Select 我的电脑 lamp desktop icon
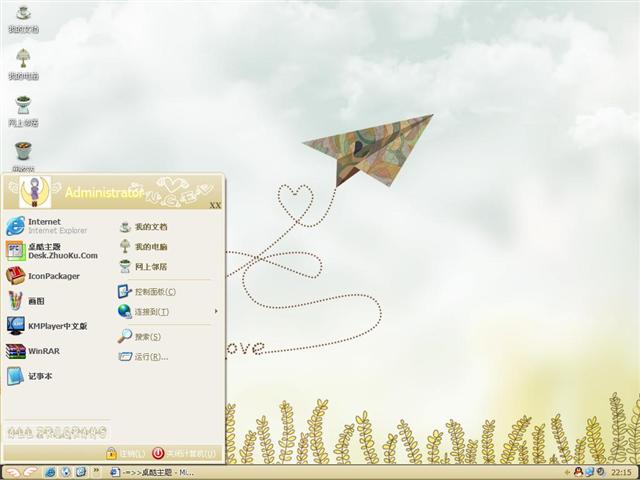The width and height of the screenshot is (640, 480). pos(23,64)
